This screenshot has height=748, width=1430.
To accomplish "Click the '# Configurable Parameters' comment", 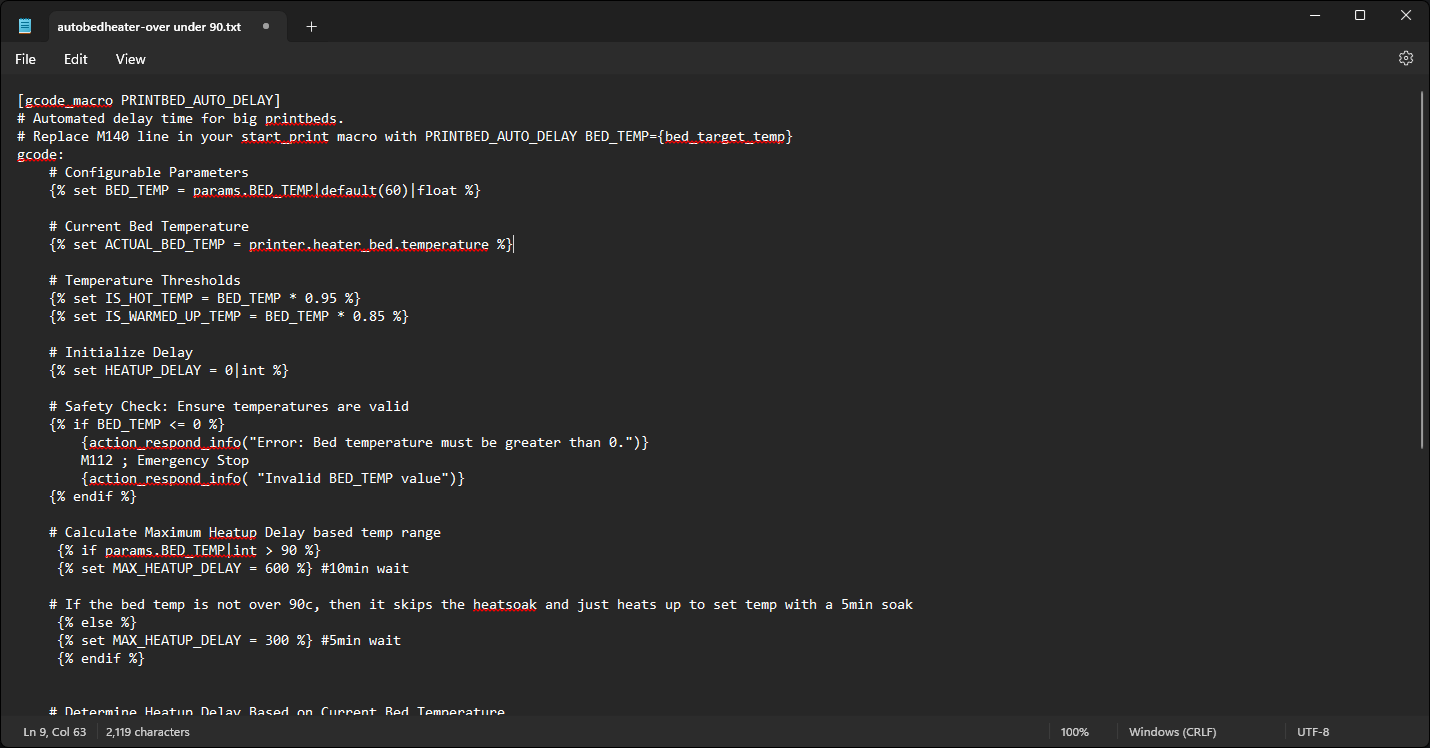I will point(149,172).
